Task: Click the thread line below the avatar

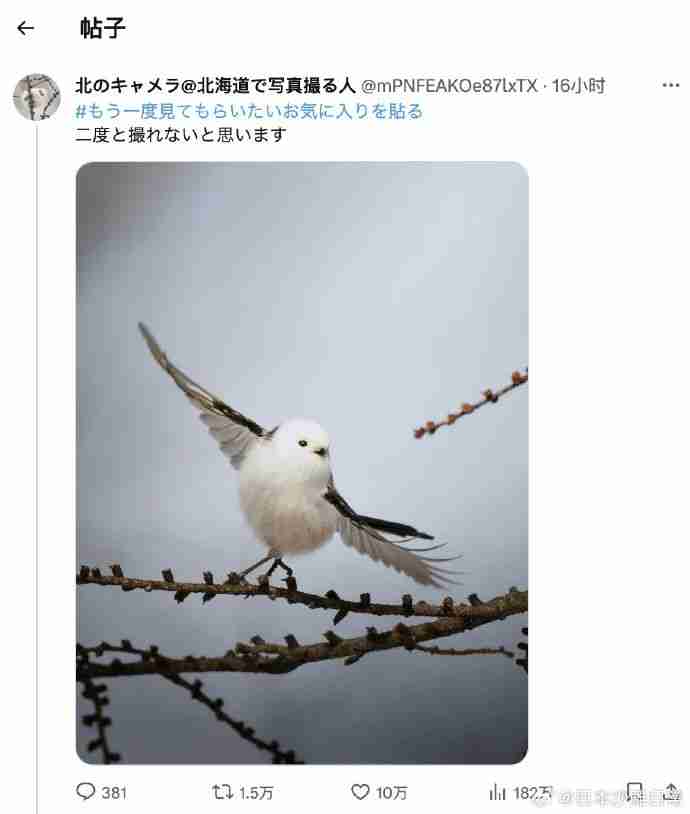Action: click(x=37, y=467)
